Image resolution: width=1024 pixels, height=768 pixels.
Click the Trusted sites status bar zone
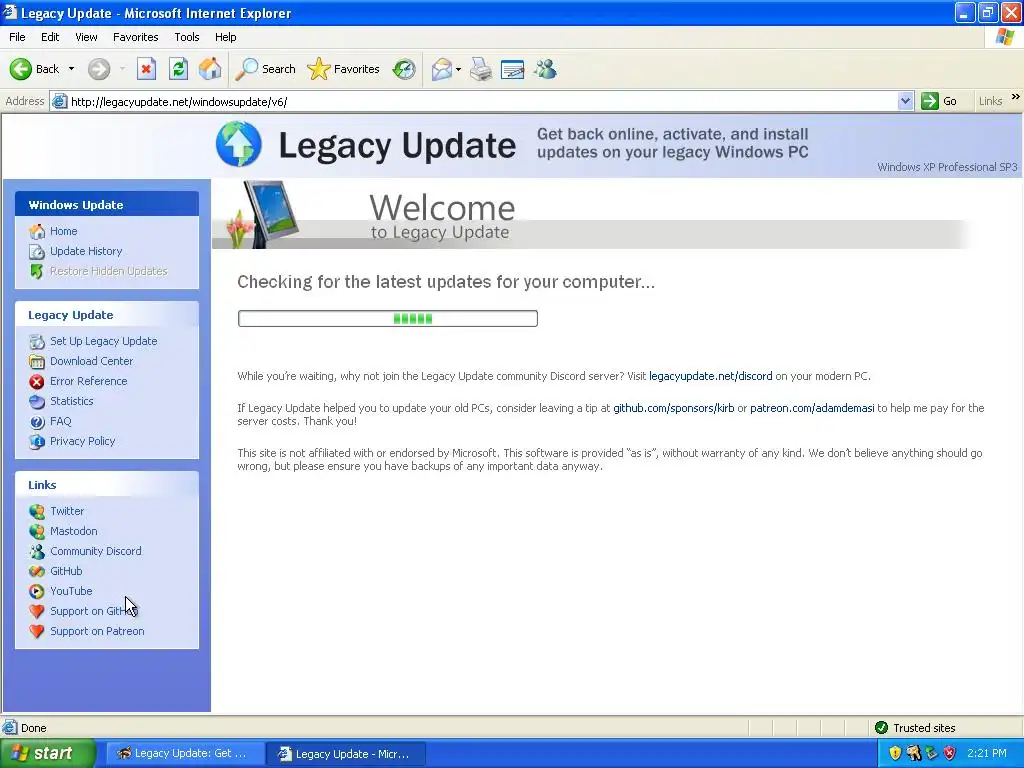(916, 728)
